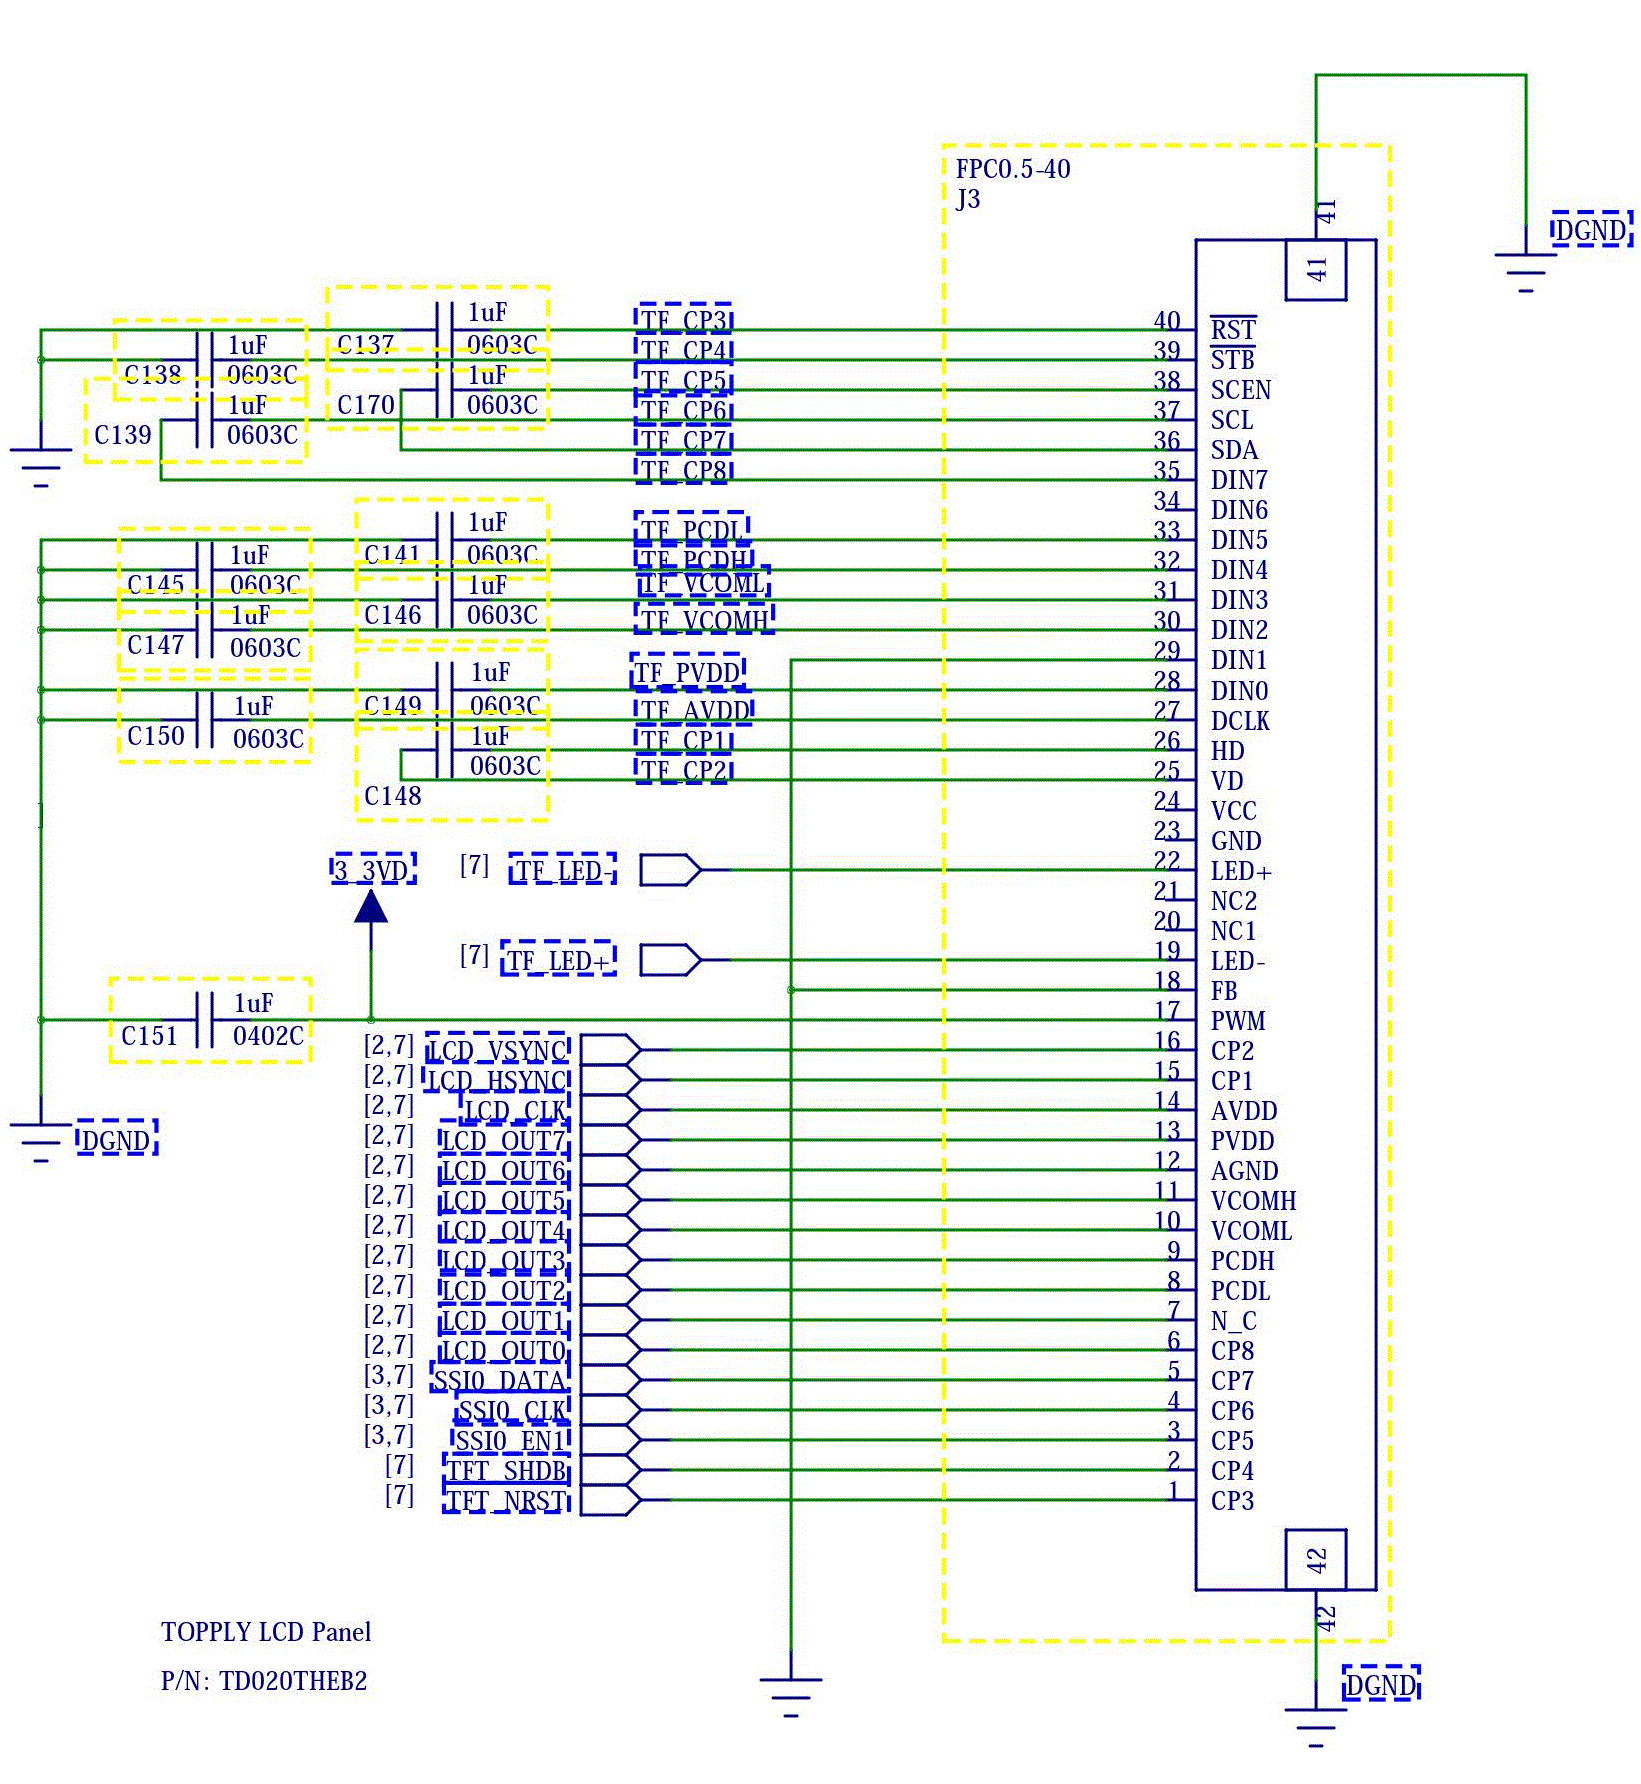Screen dimensions: 1641x1784
Task: Click pin number 24 at VCC
Action: 1167,800
